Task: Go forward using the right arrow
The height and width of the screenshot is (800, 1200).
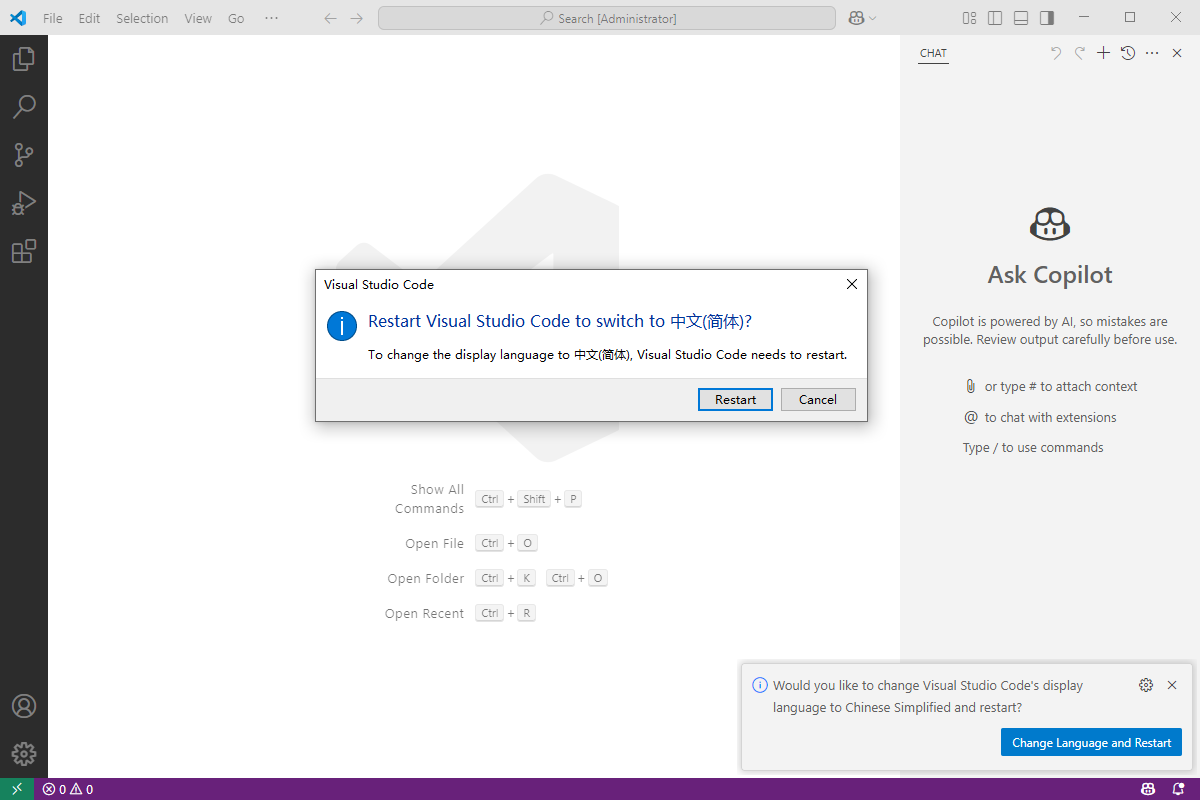Action: [x=357, y=18]
